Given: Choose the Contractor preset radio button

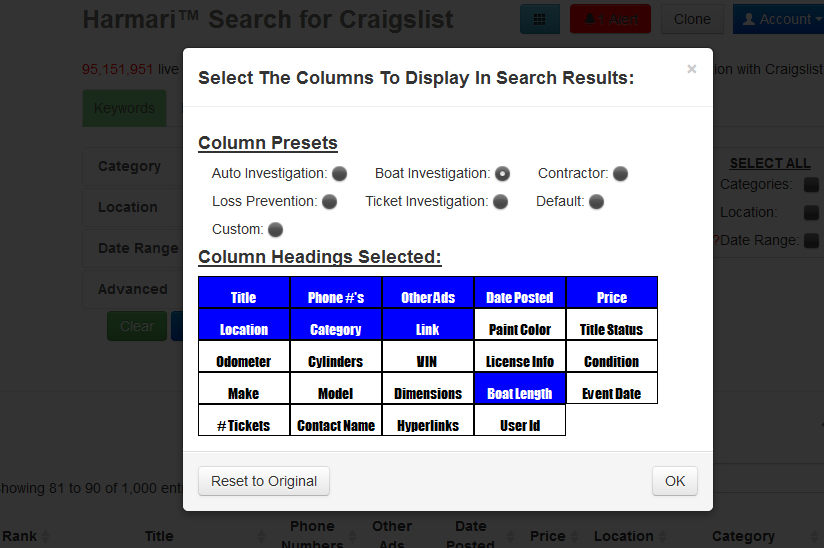Looking at the screenshot, I should tap(621, 173).
